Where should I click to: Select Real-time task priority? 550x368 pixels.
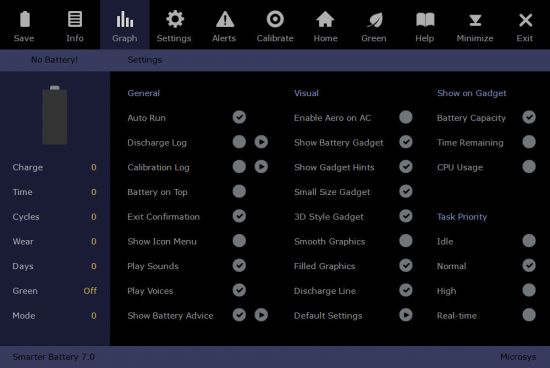click(x=529, y=315)
